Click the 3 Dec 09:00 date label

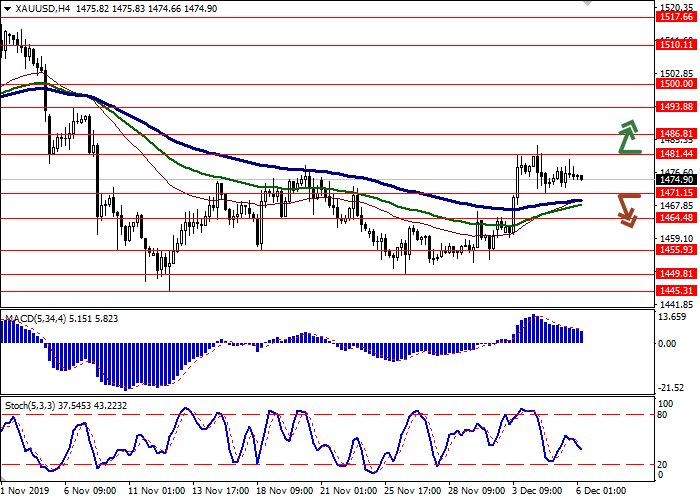pos(540,492)
